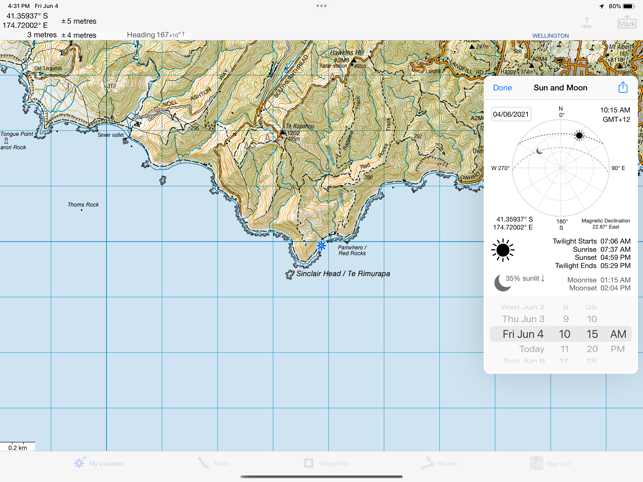This screenshot has width=643, height=482.
Task: Tap the Routes tab icon
Action: 438,463
